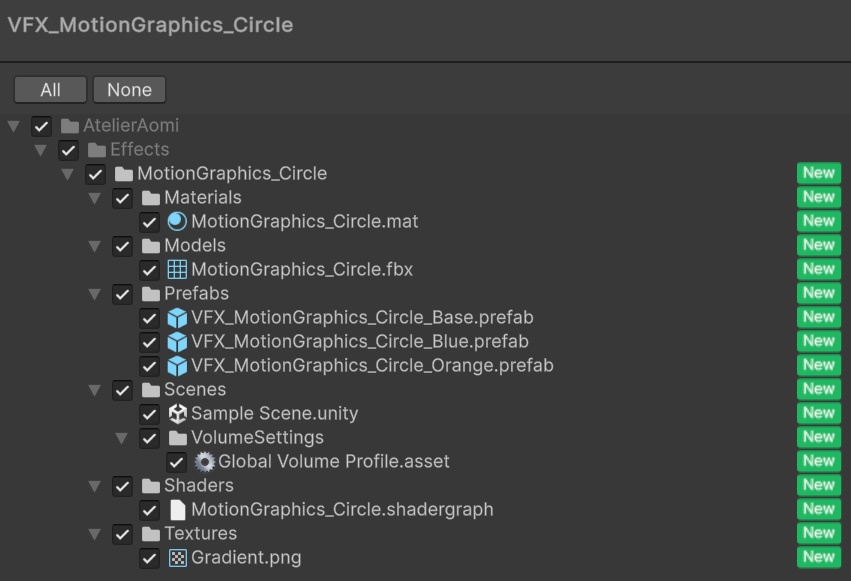Image resolution: width=851 pixels, height=581 pixels.
Task: Disable the Gradient.png checkbox
Action: [151, 557]
